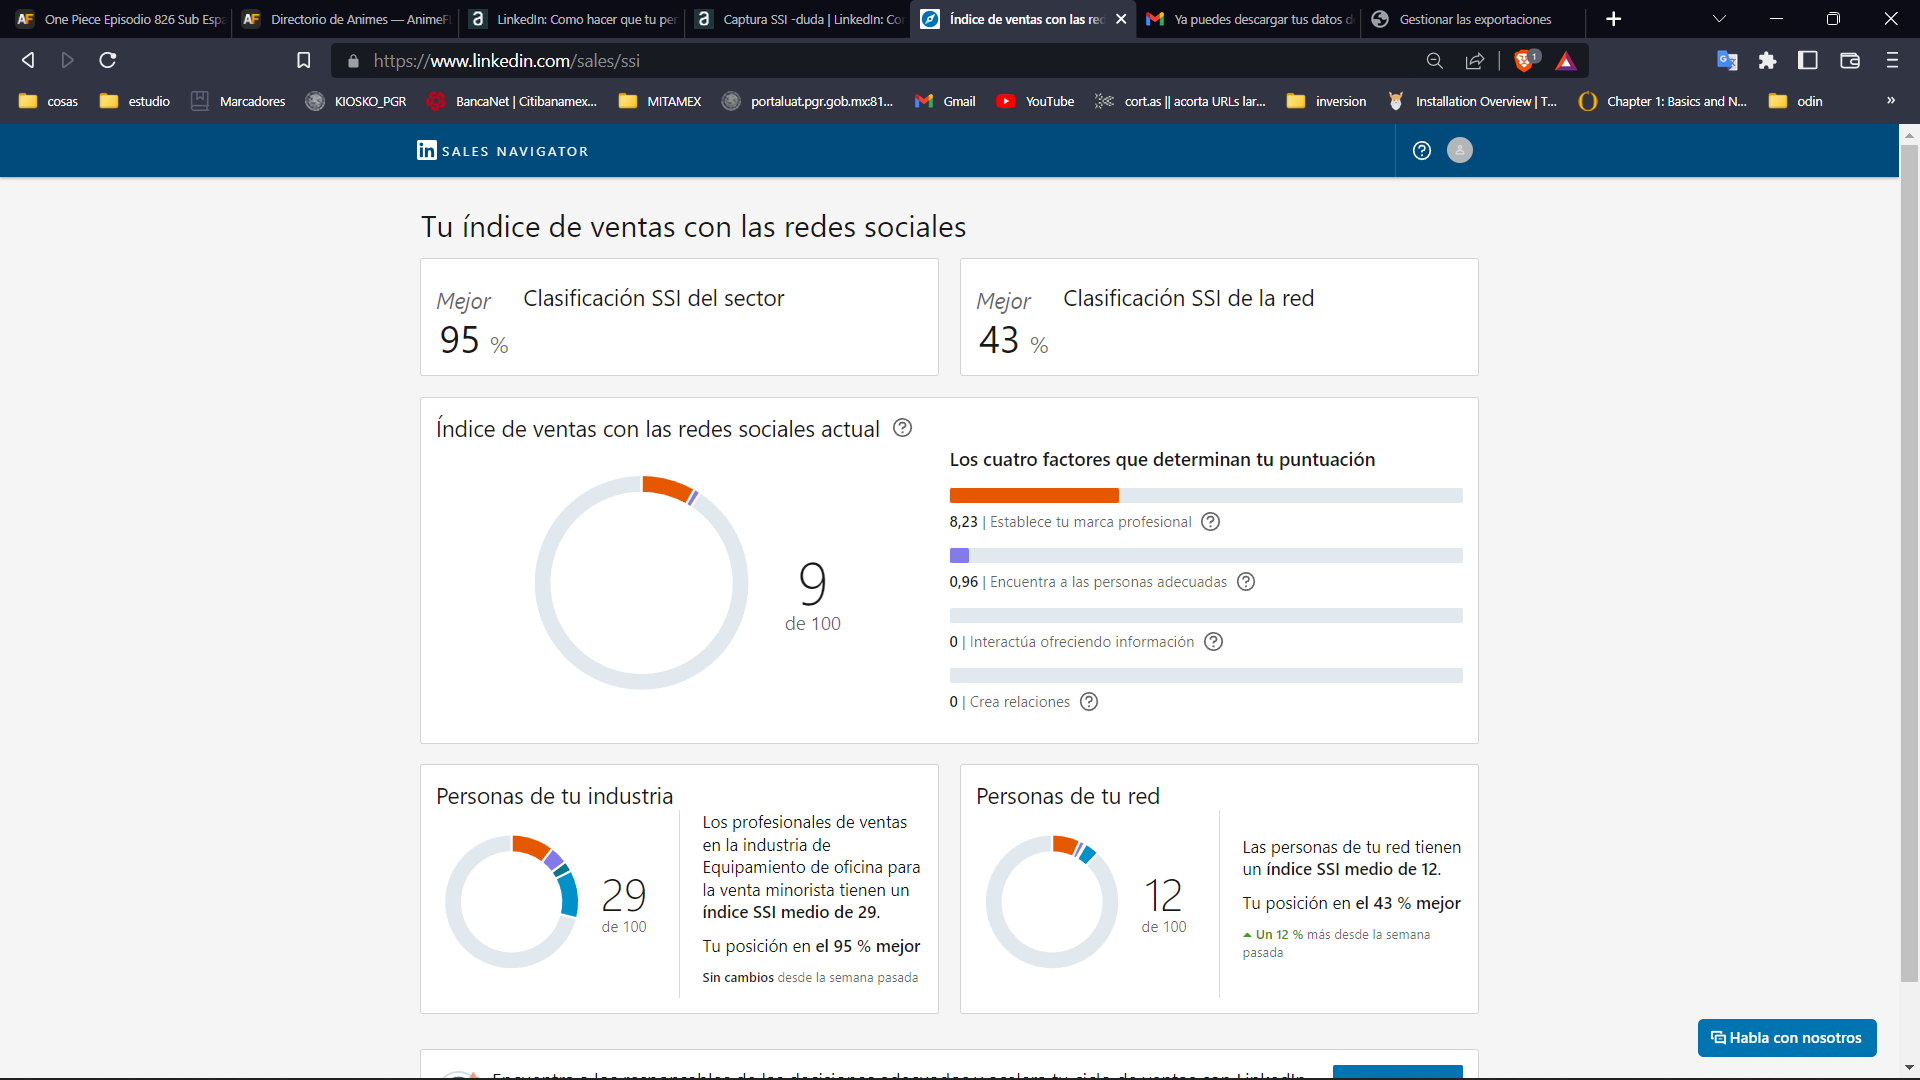Click the share page icon
This screenshot has width=1920, height=1080.
[1474, 61]
